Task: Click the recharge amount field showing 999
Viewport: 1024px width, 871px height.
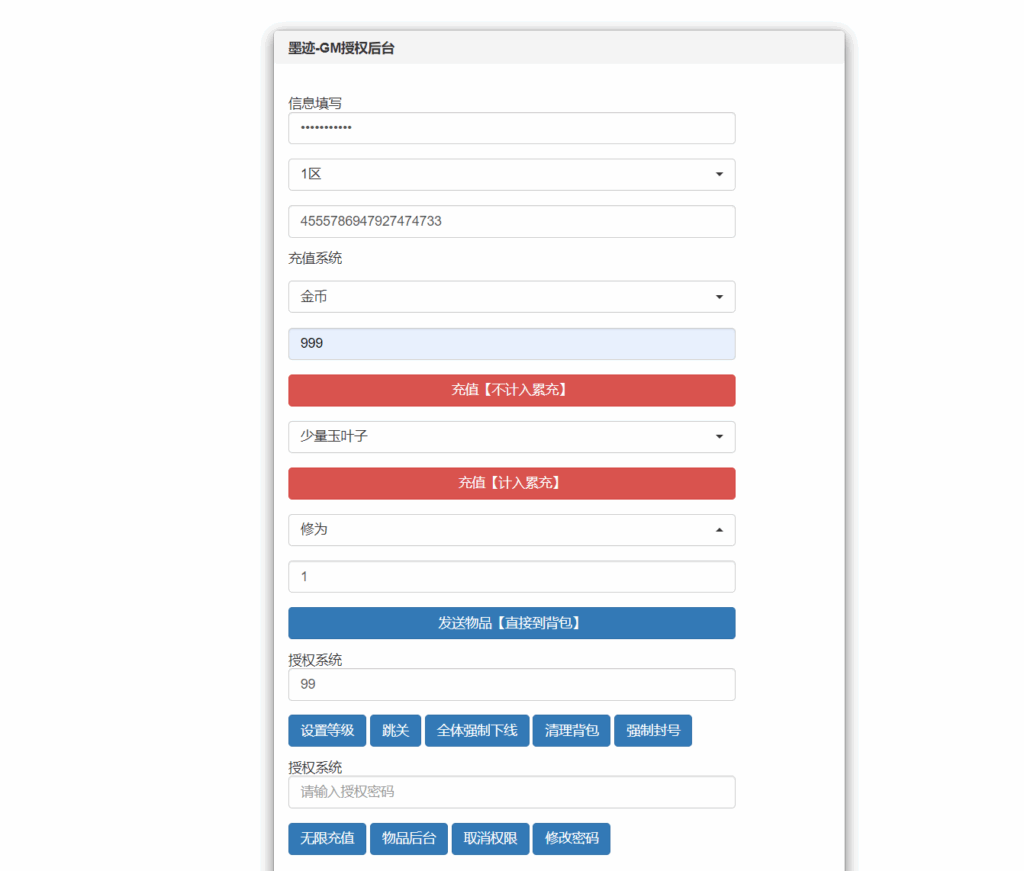Action: 511,343
